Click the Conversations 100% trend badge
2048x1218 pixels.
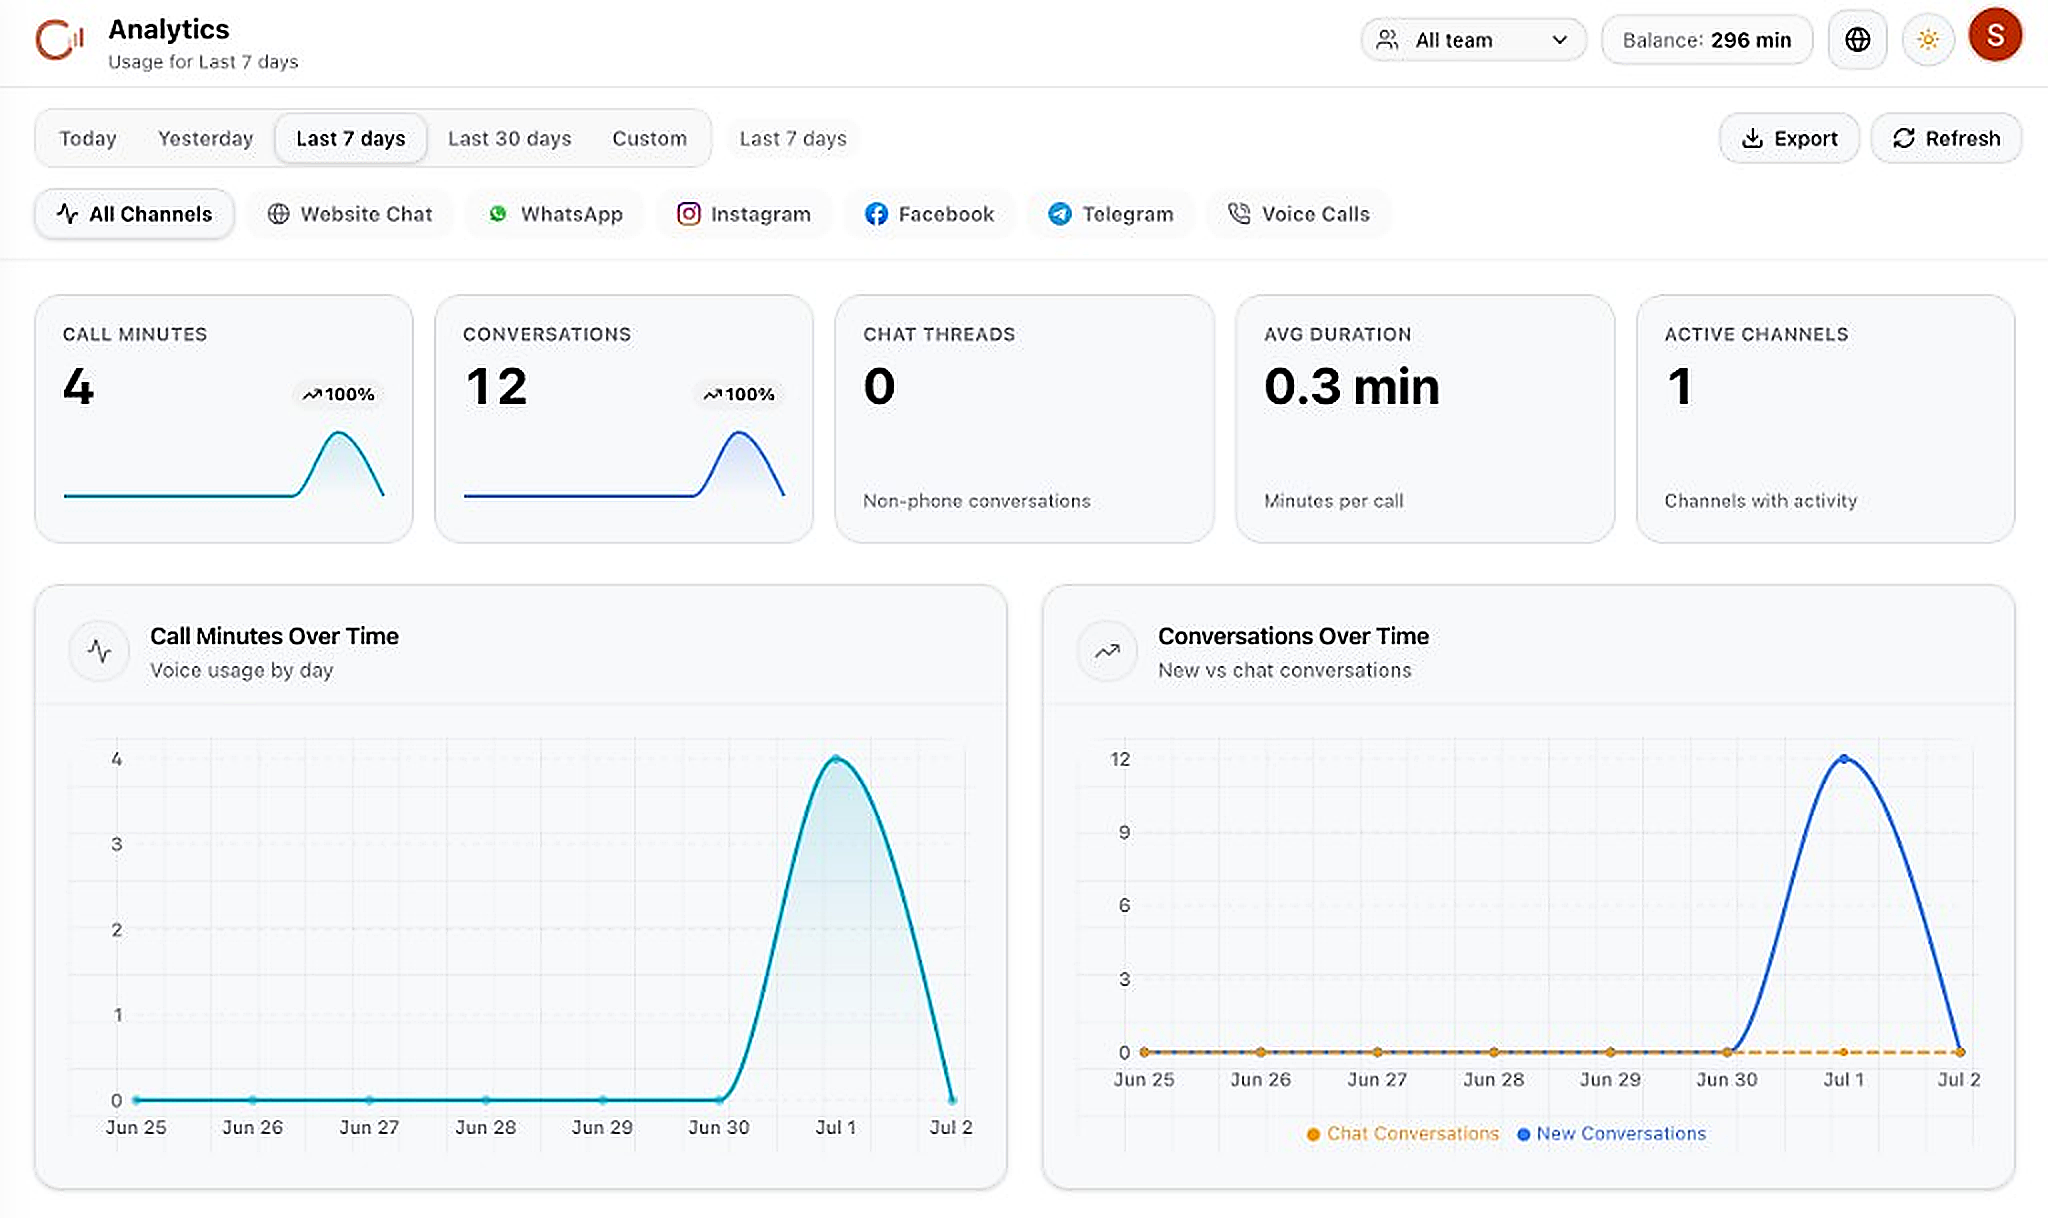click(x=739, y=394)
